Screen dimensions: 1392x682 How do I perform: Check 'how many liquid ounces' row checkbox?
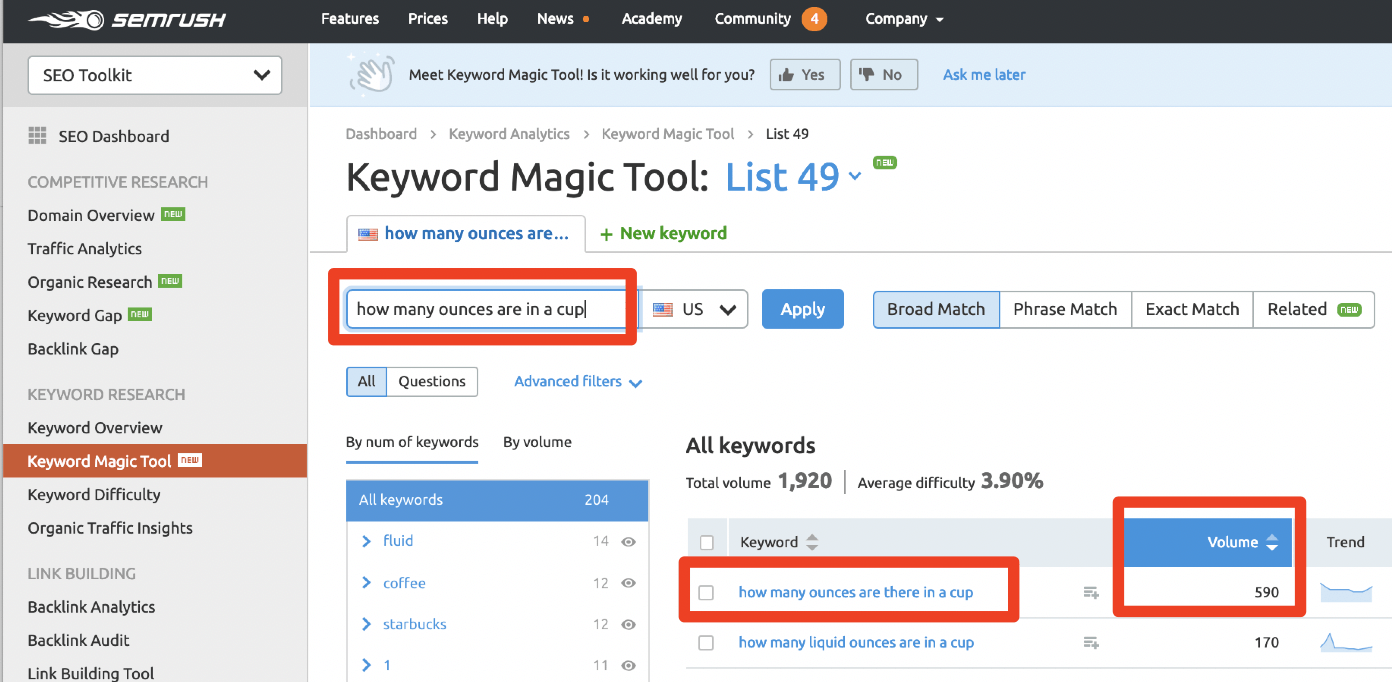pyautogui.click(x=706, y=643)
